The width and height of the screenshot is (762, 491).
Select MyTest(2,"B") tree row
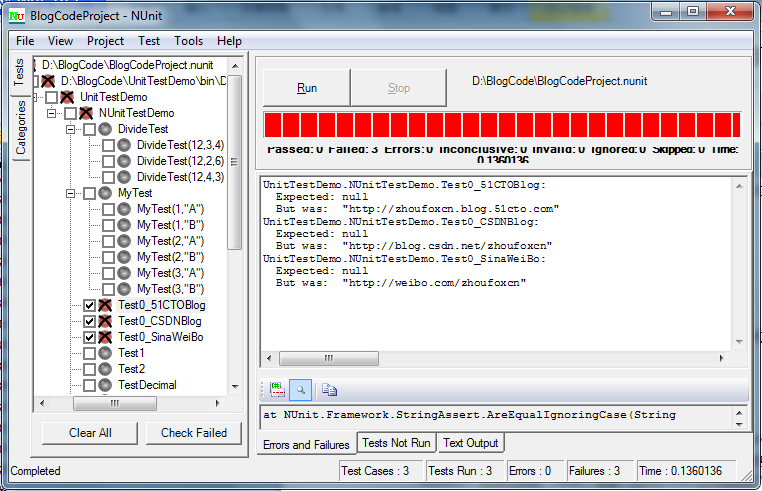tap(171, 258)
